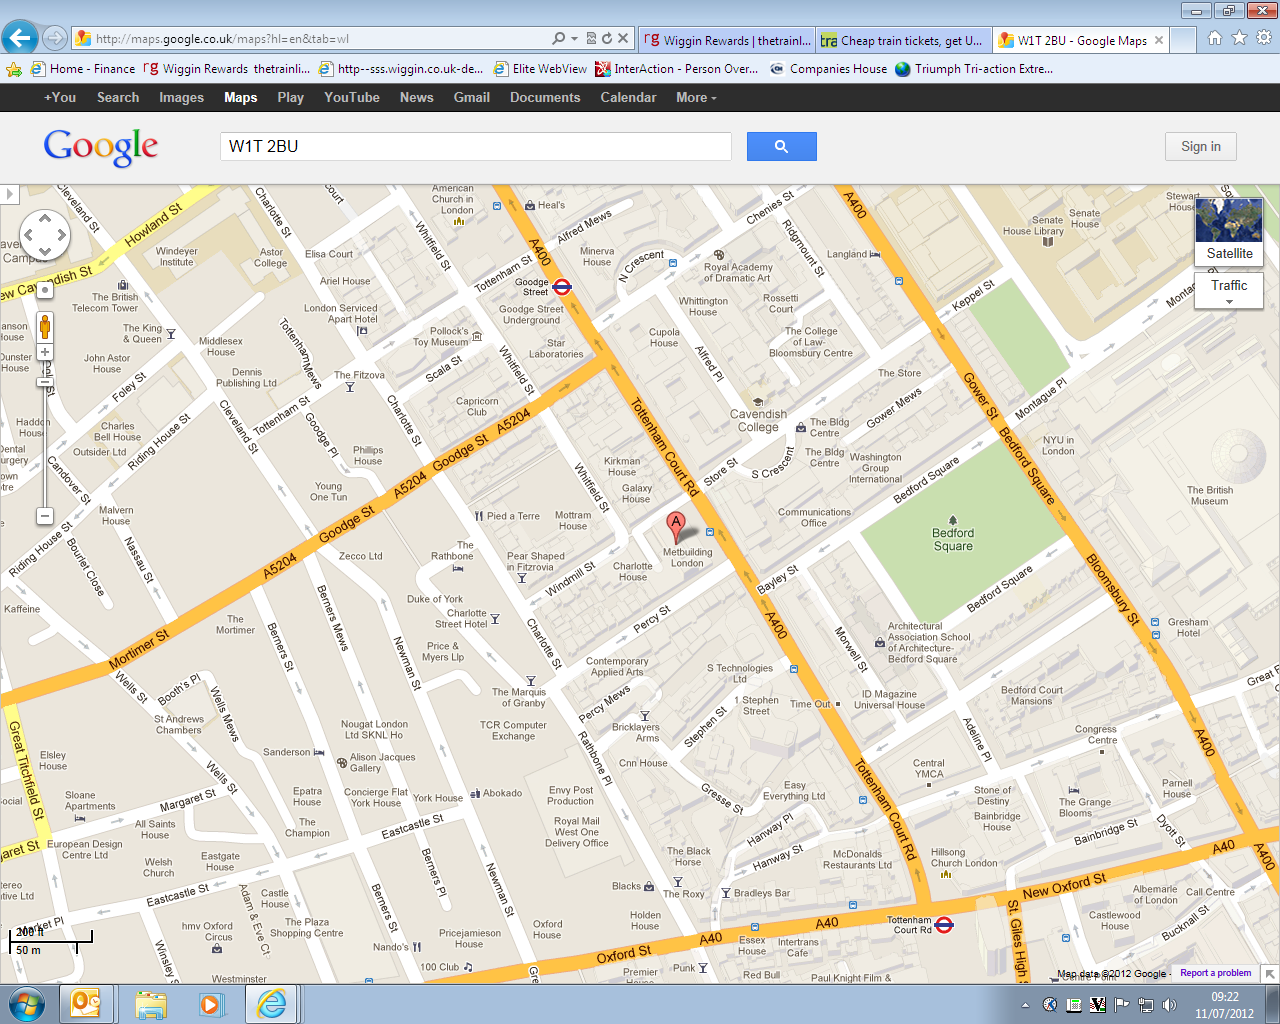Zoom out with the minus button at slider bottom
1280x1024 pixels.
(45, 516)
